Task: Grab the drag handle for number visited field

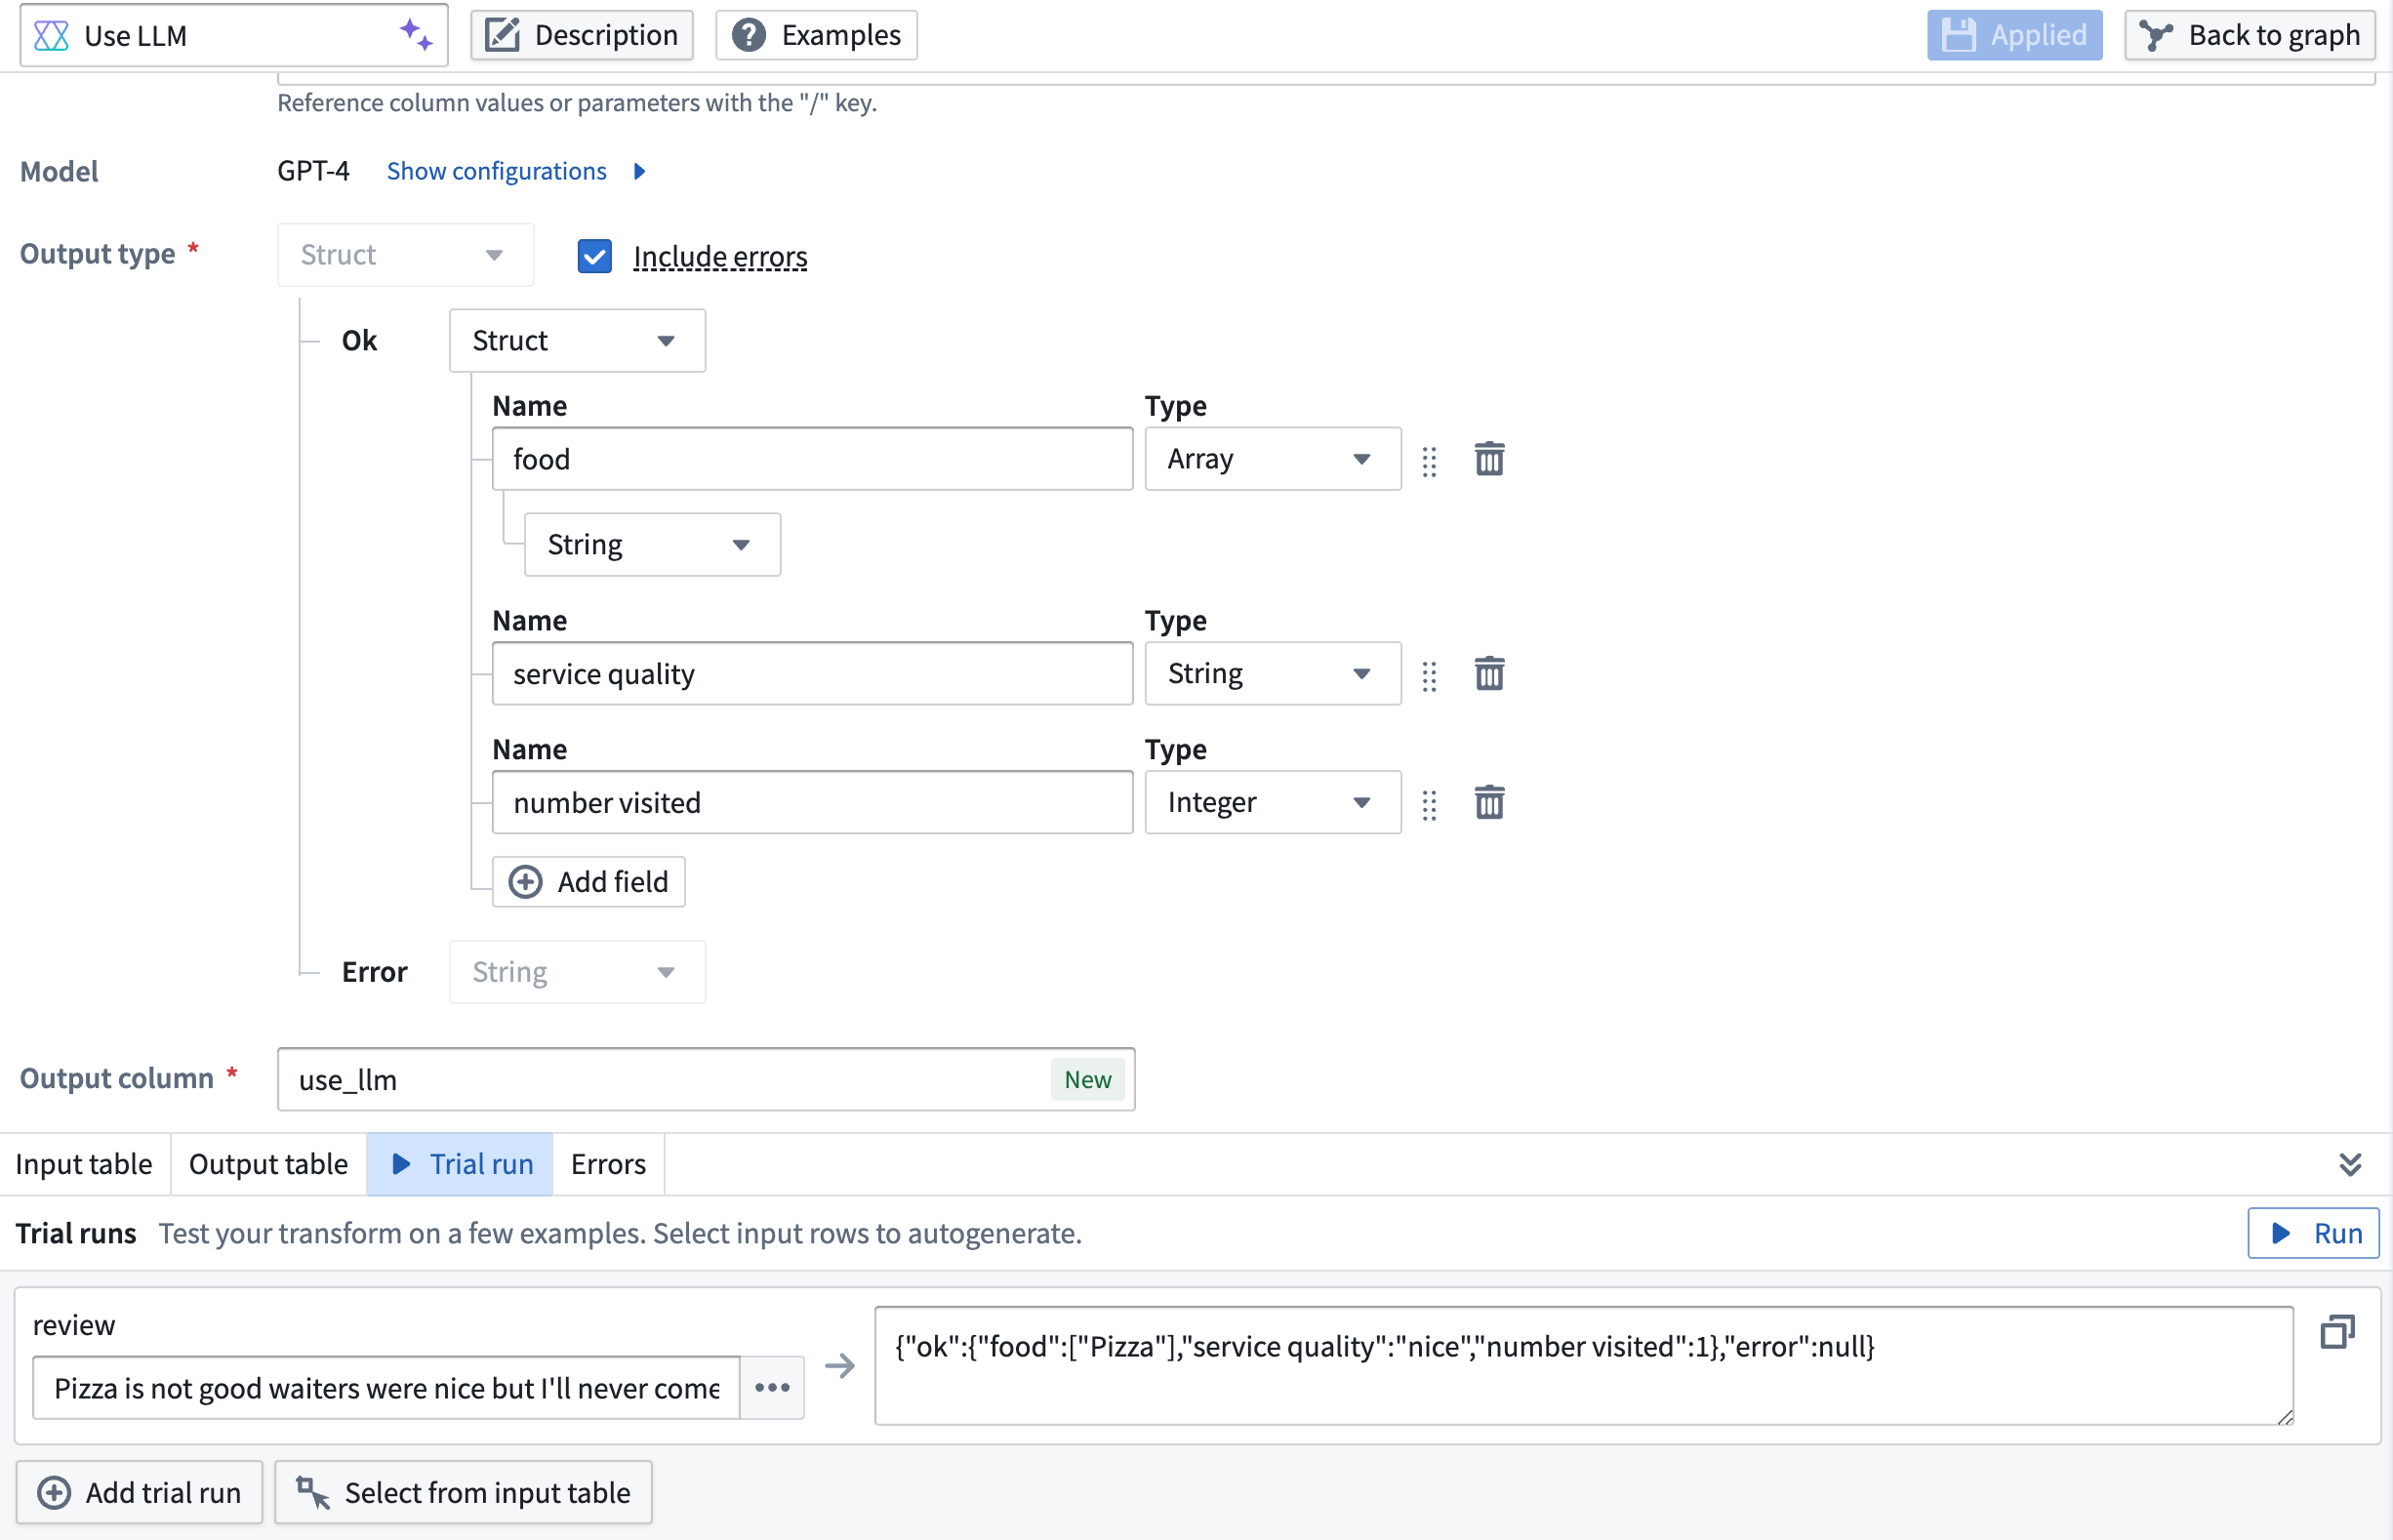Action: [1429, 805]
